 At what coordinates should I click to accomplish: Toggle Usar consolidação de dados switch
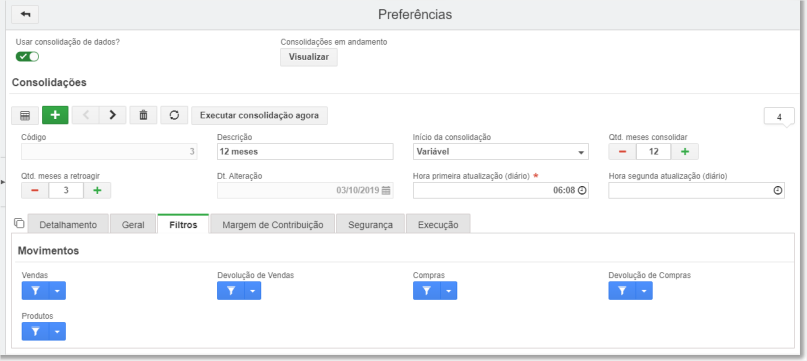pos(27,56)
